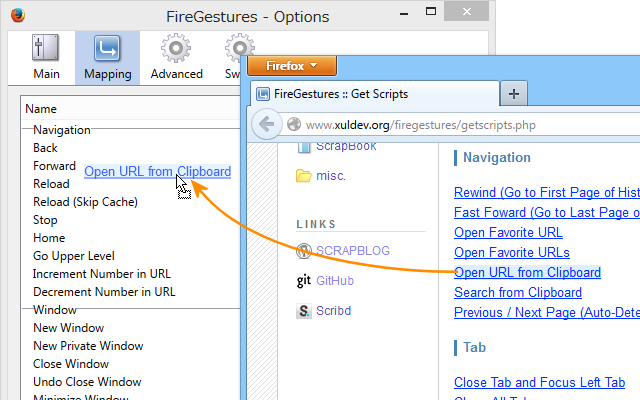The height and width of the screenshot is (400, 640).
Task: Select New Private Window entry
Action: click(x=87, y=346)
